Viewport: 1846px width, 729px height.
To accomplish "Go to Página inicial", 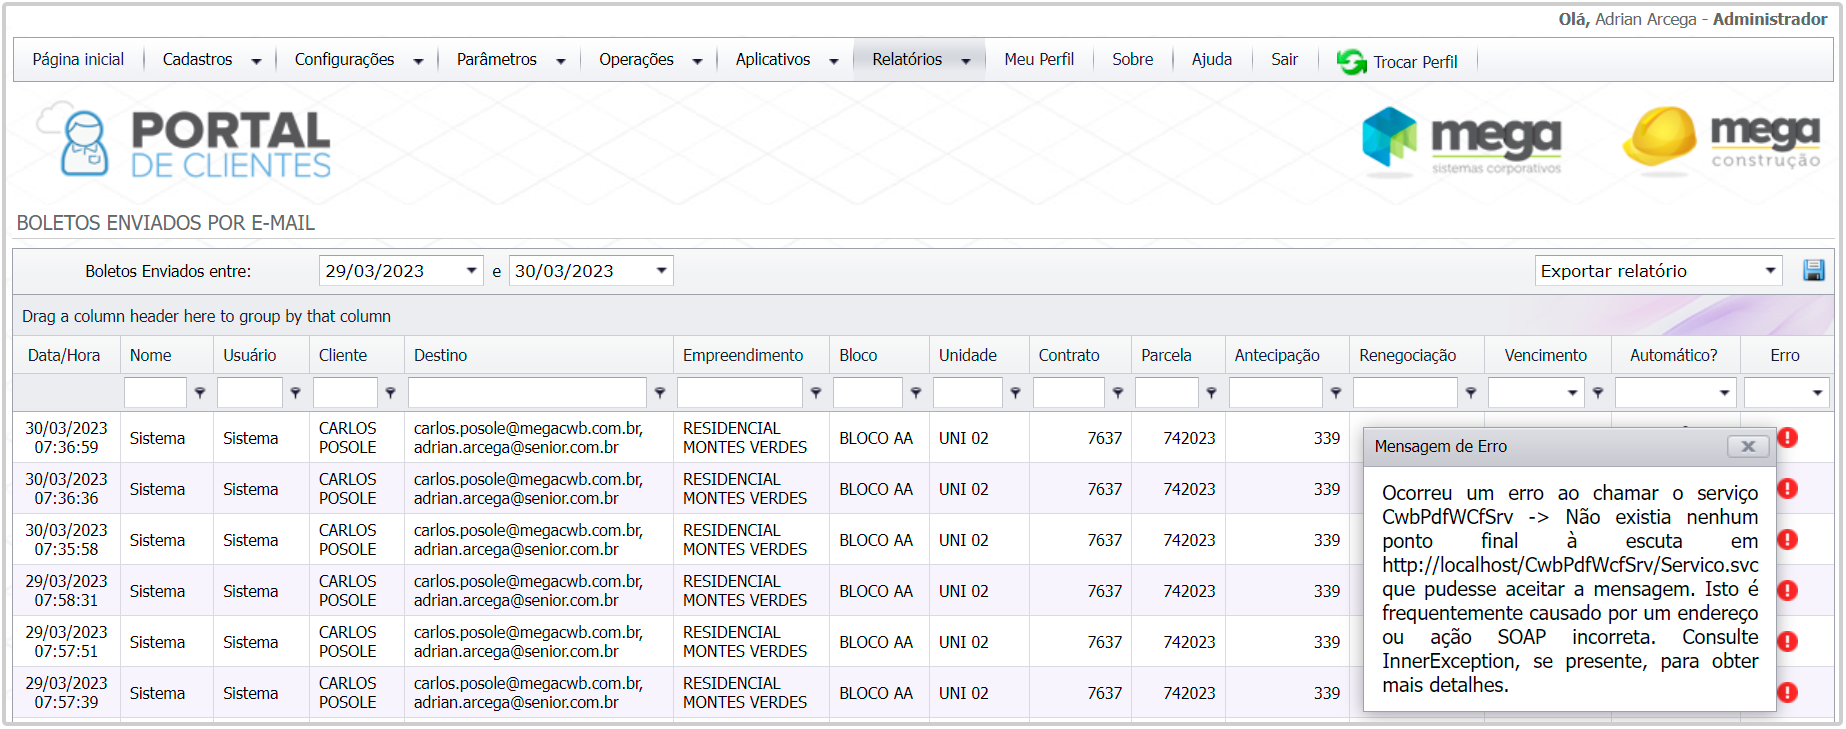I will pos(78,60).
